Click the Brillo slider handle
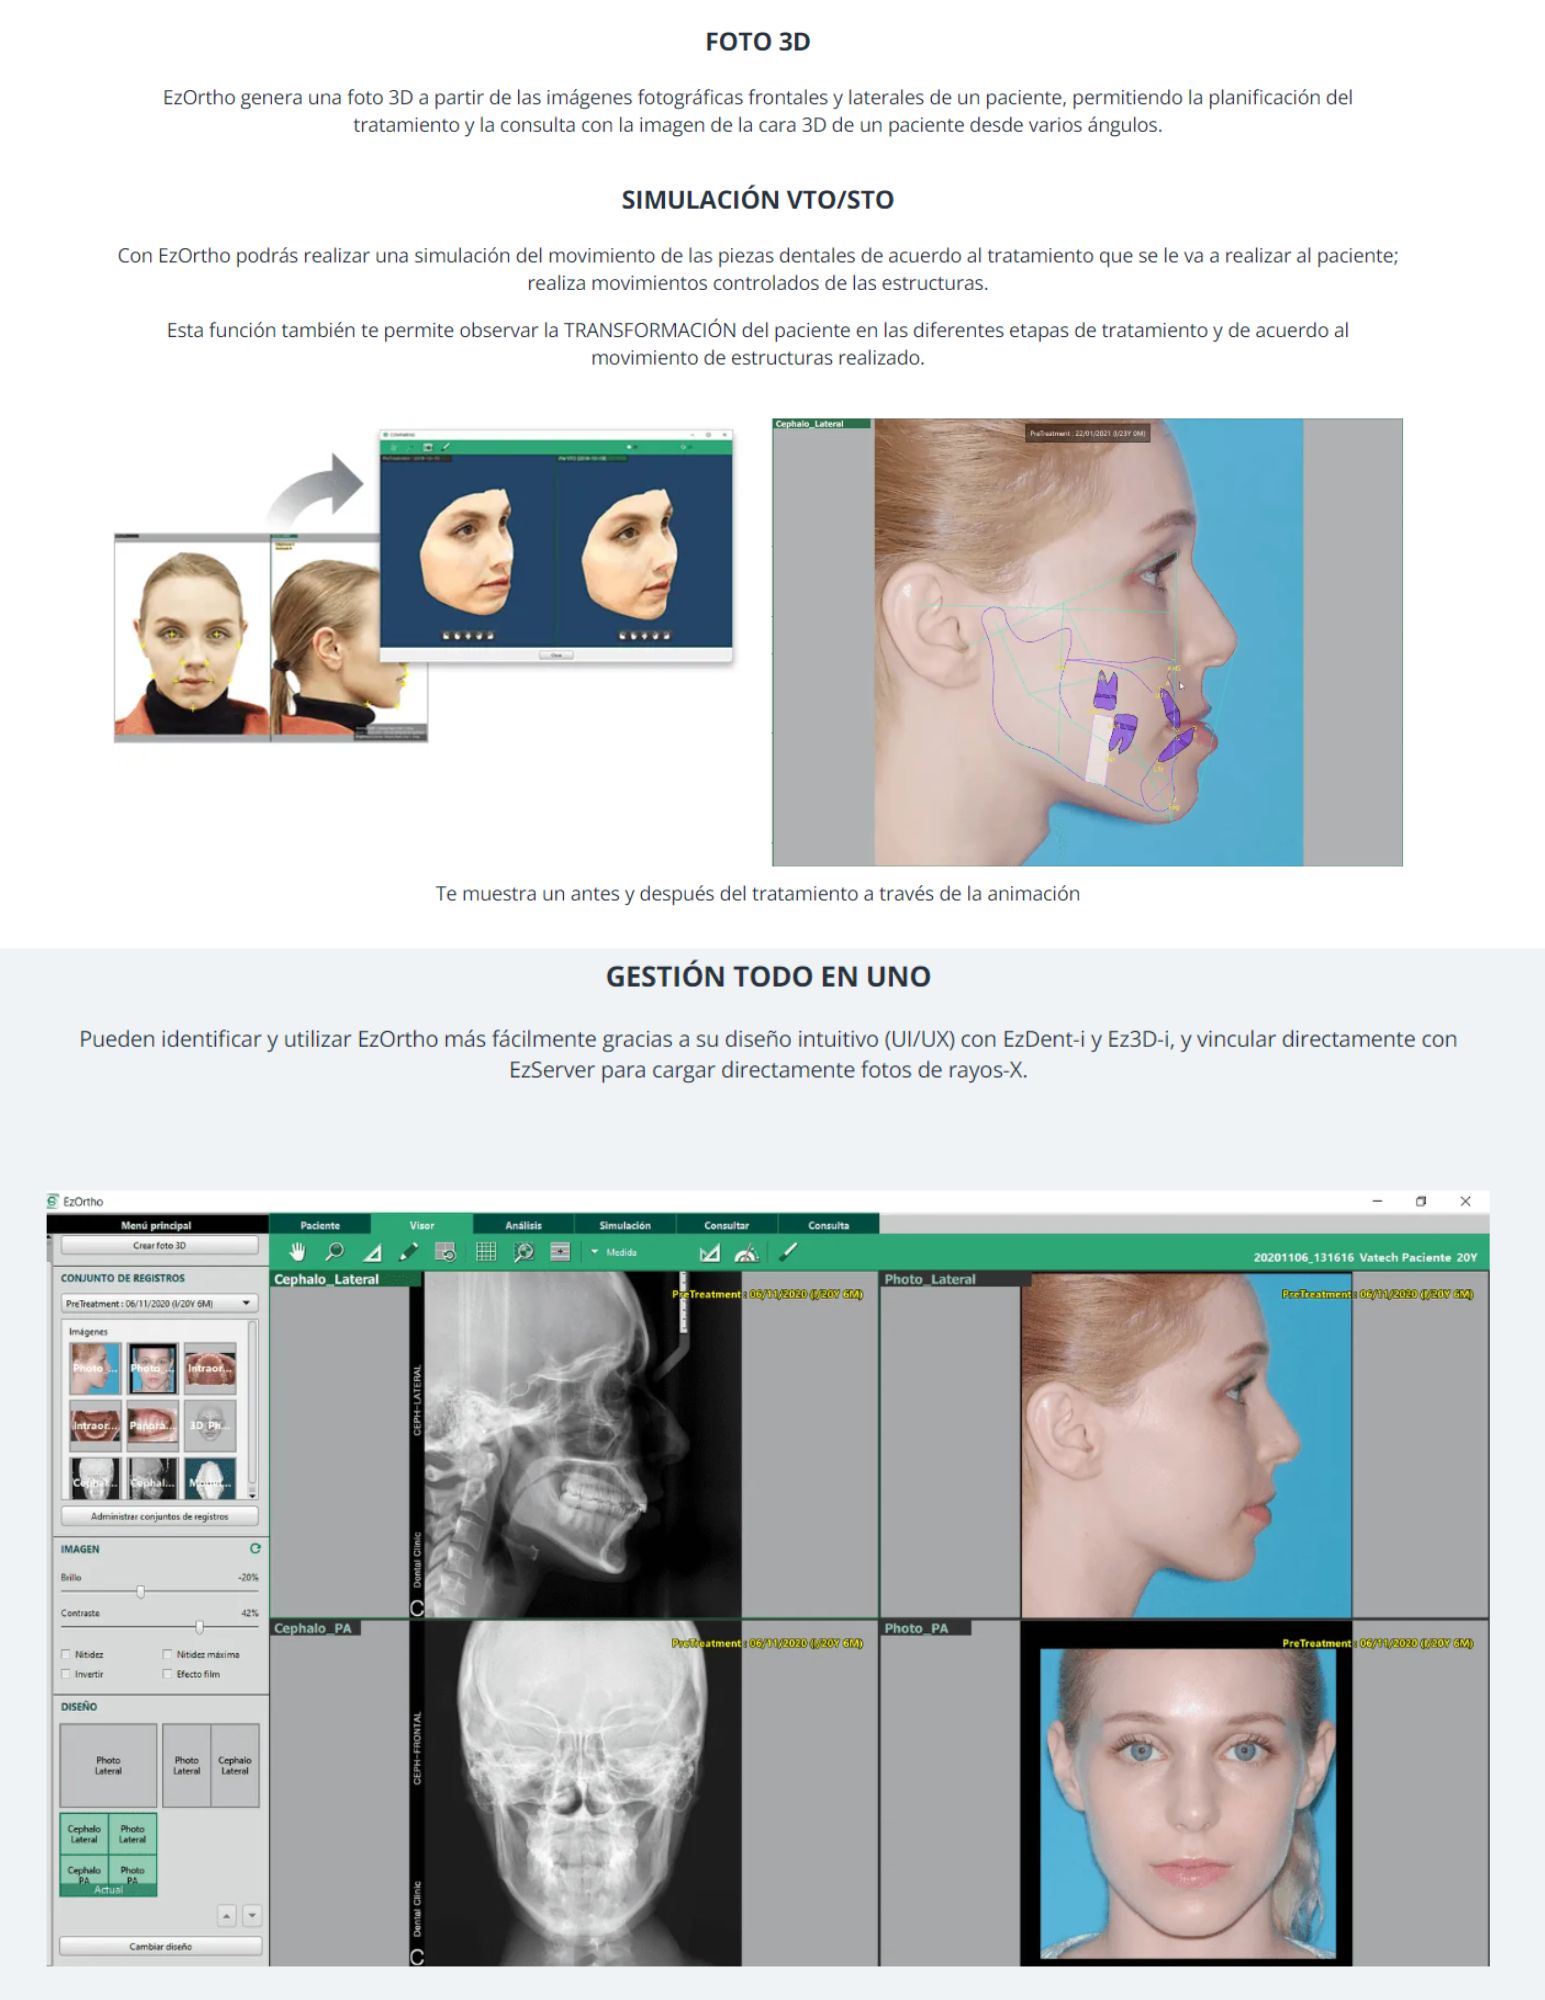1545x2000 pixels. (141, 1591)
